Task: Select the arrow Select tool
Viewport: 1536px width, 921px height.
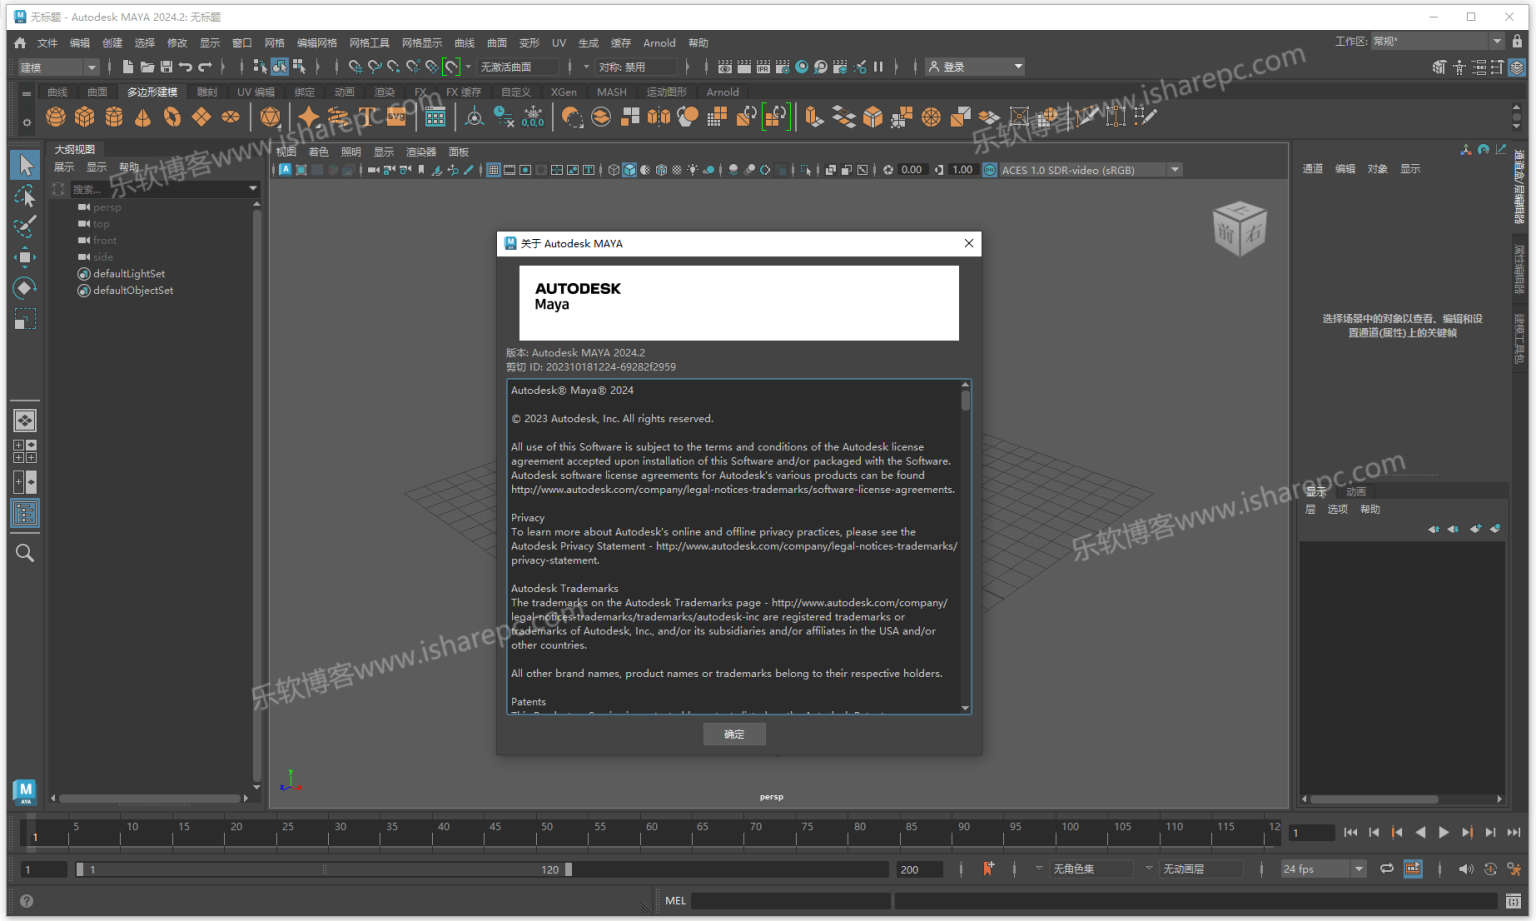Action: 25,165
